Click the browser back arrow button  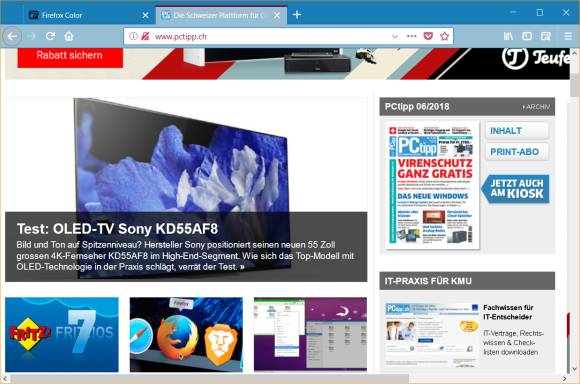coord(12,36)
